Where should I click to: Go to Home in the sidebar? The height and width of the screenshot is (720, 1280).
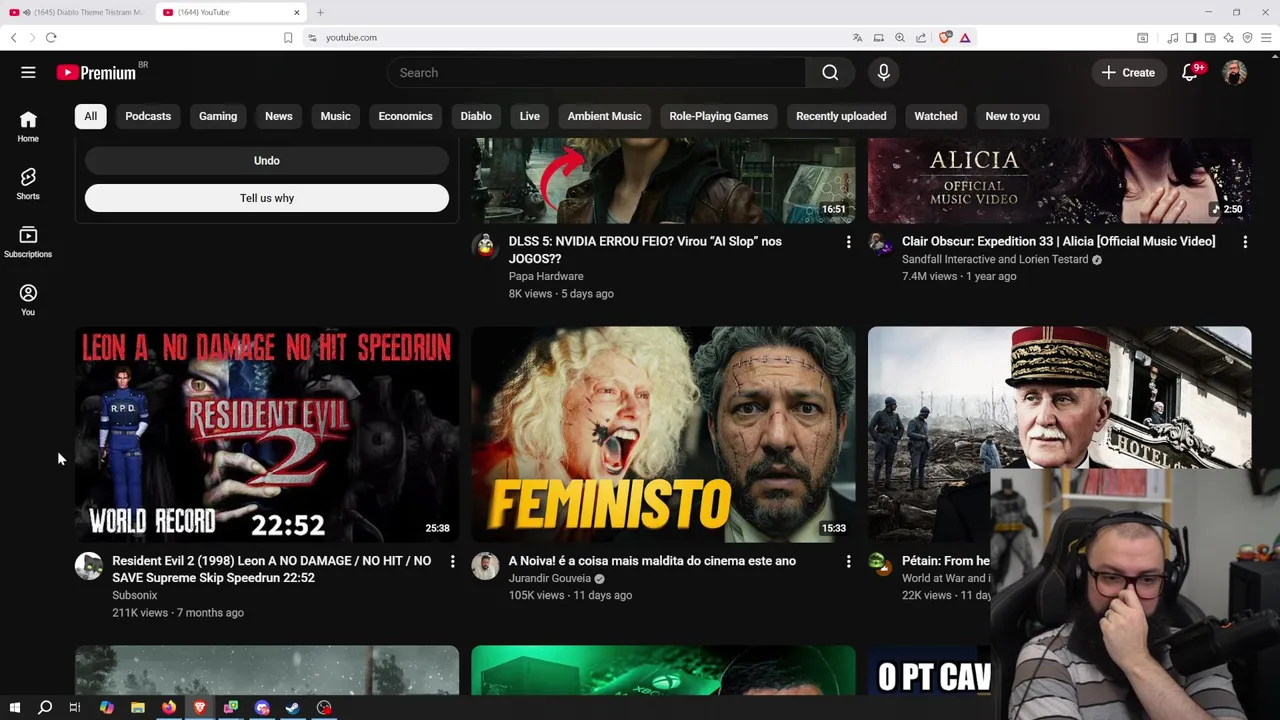(x=28, y=126)
